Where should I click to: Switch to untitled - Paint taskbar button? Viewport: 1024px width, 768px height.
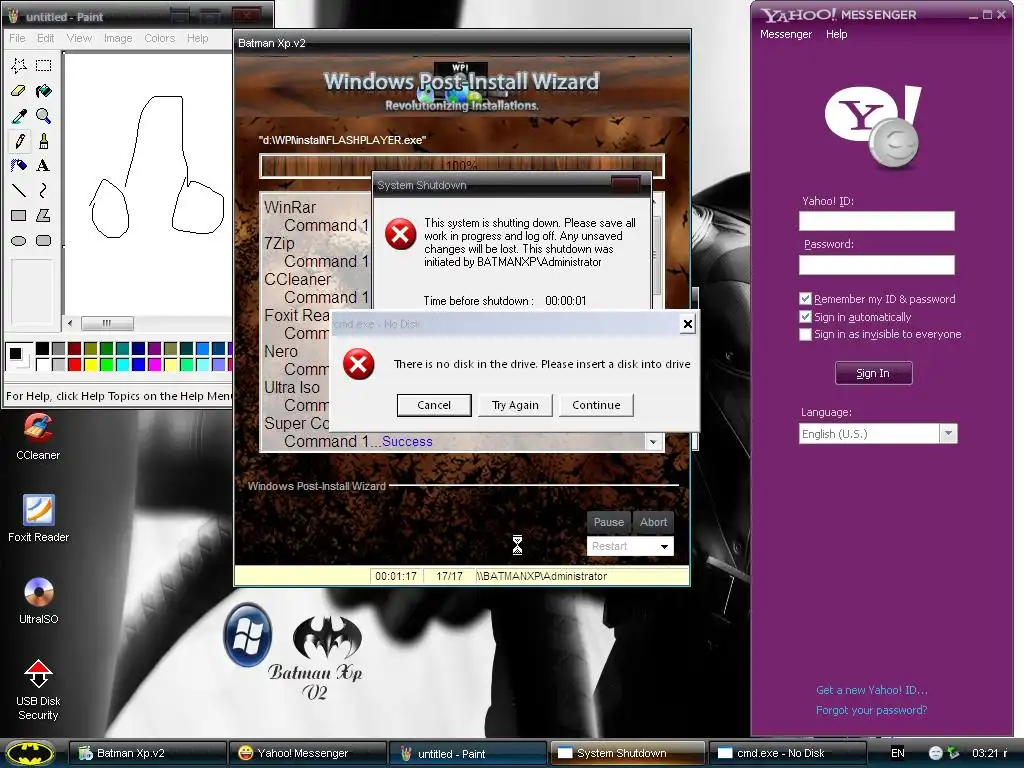(x=468, y=753)
